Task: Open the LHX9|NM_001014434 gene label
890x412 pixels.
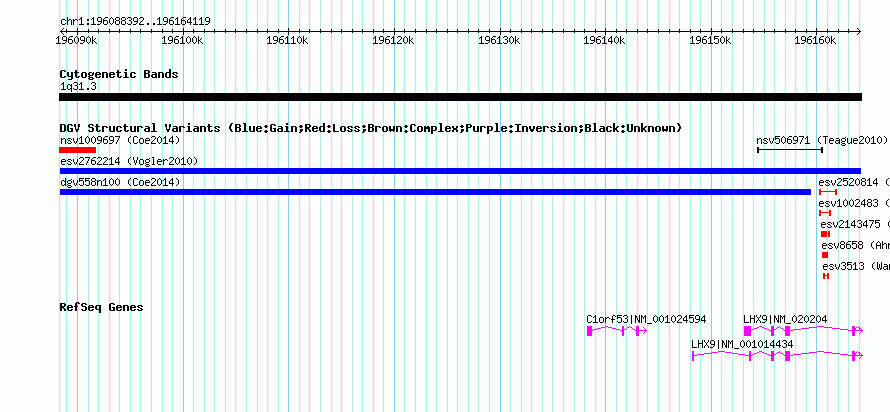Action: 742,344
